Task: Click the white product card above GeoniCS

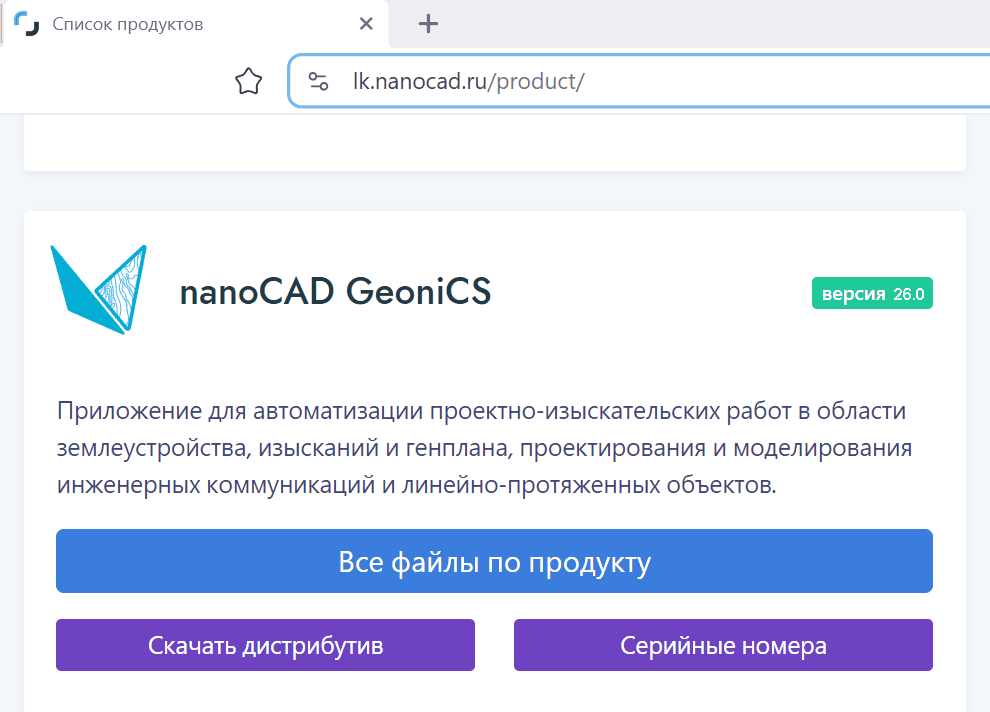Action: click(494, 143)
